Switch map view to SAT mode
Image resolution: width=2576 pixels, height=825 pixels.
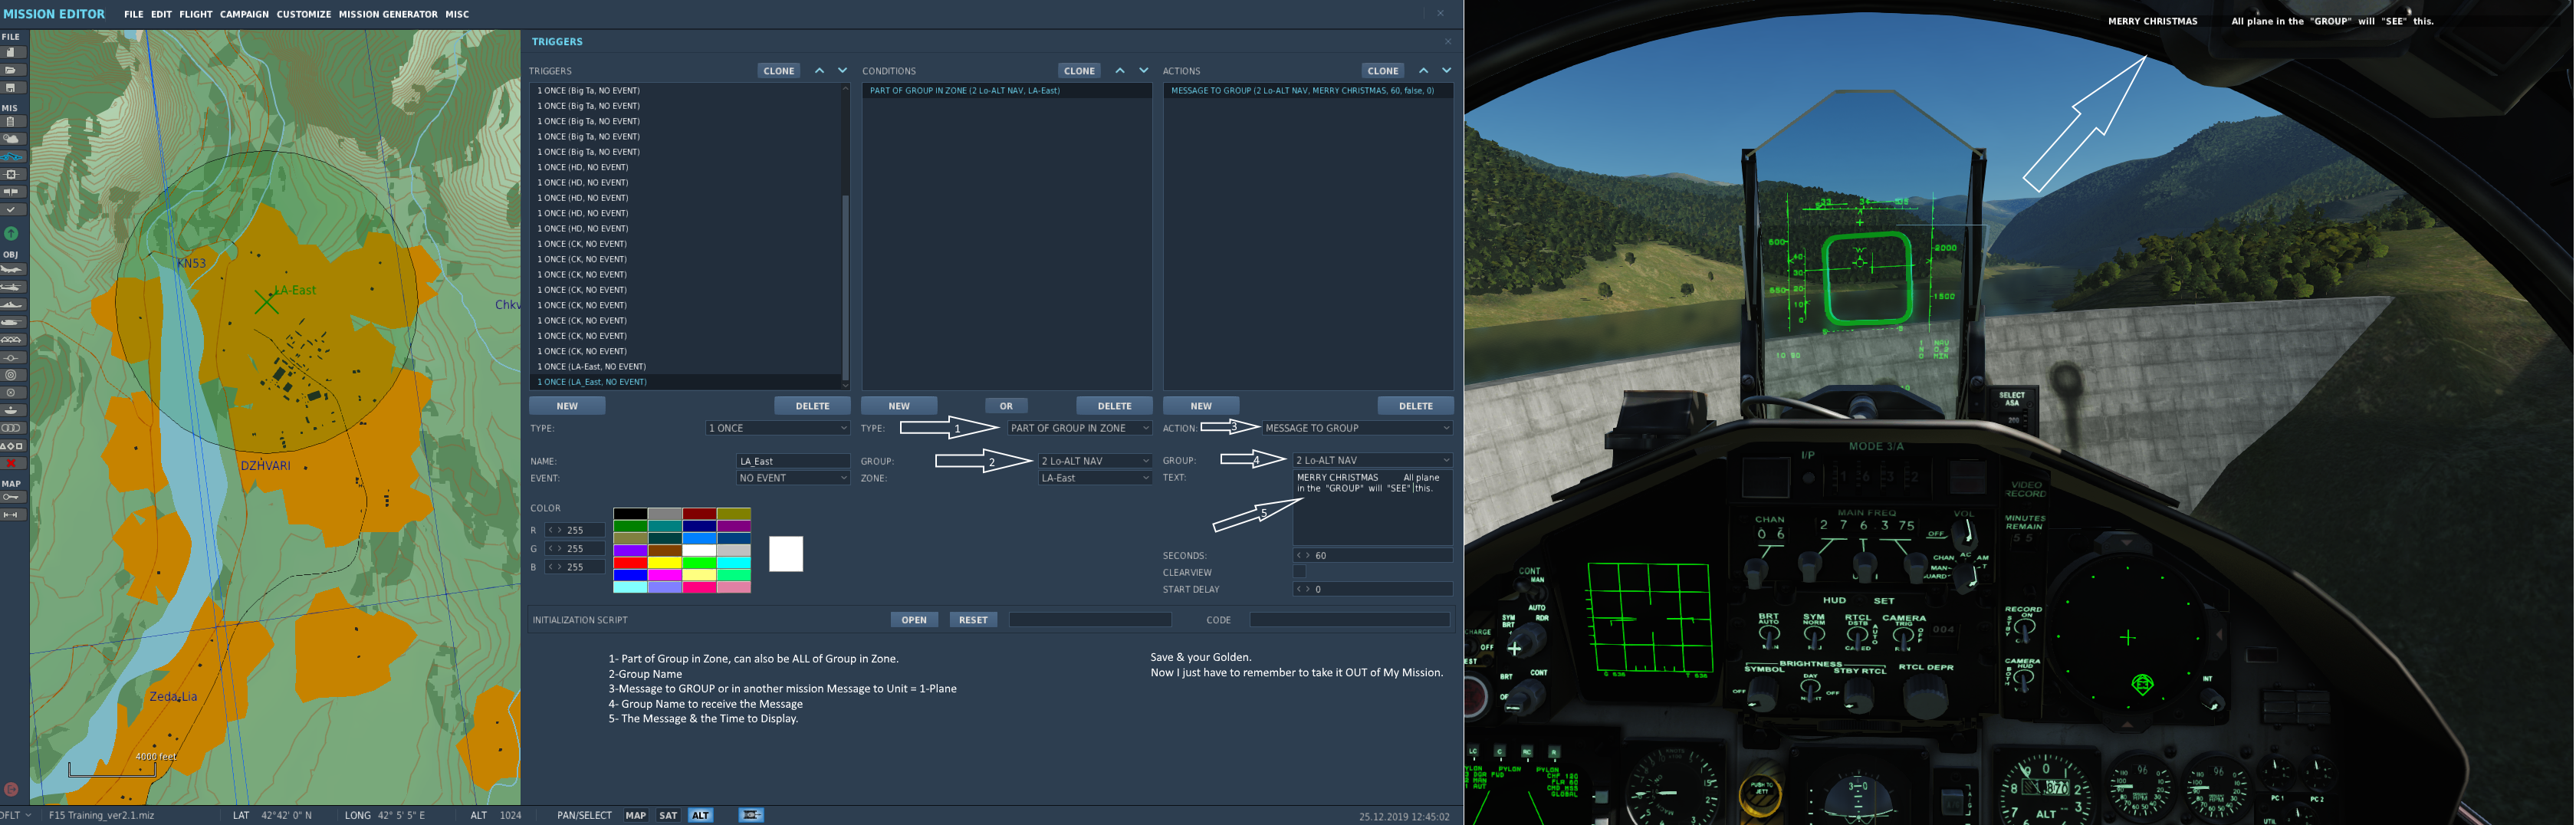click(668, 815)
